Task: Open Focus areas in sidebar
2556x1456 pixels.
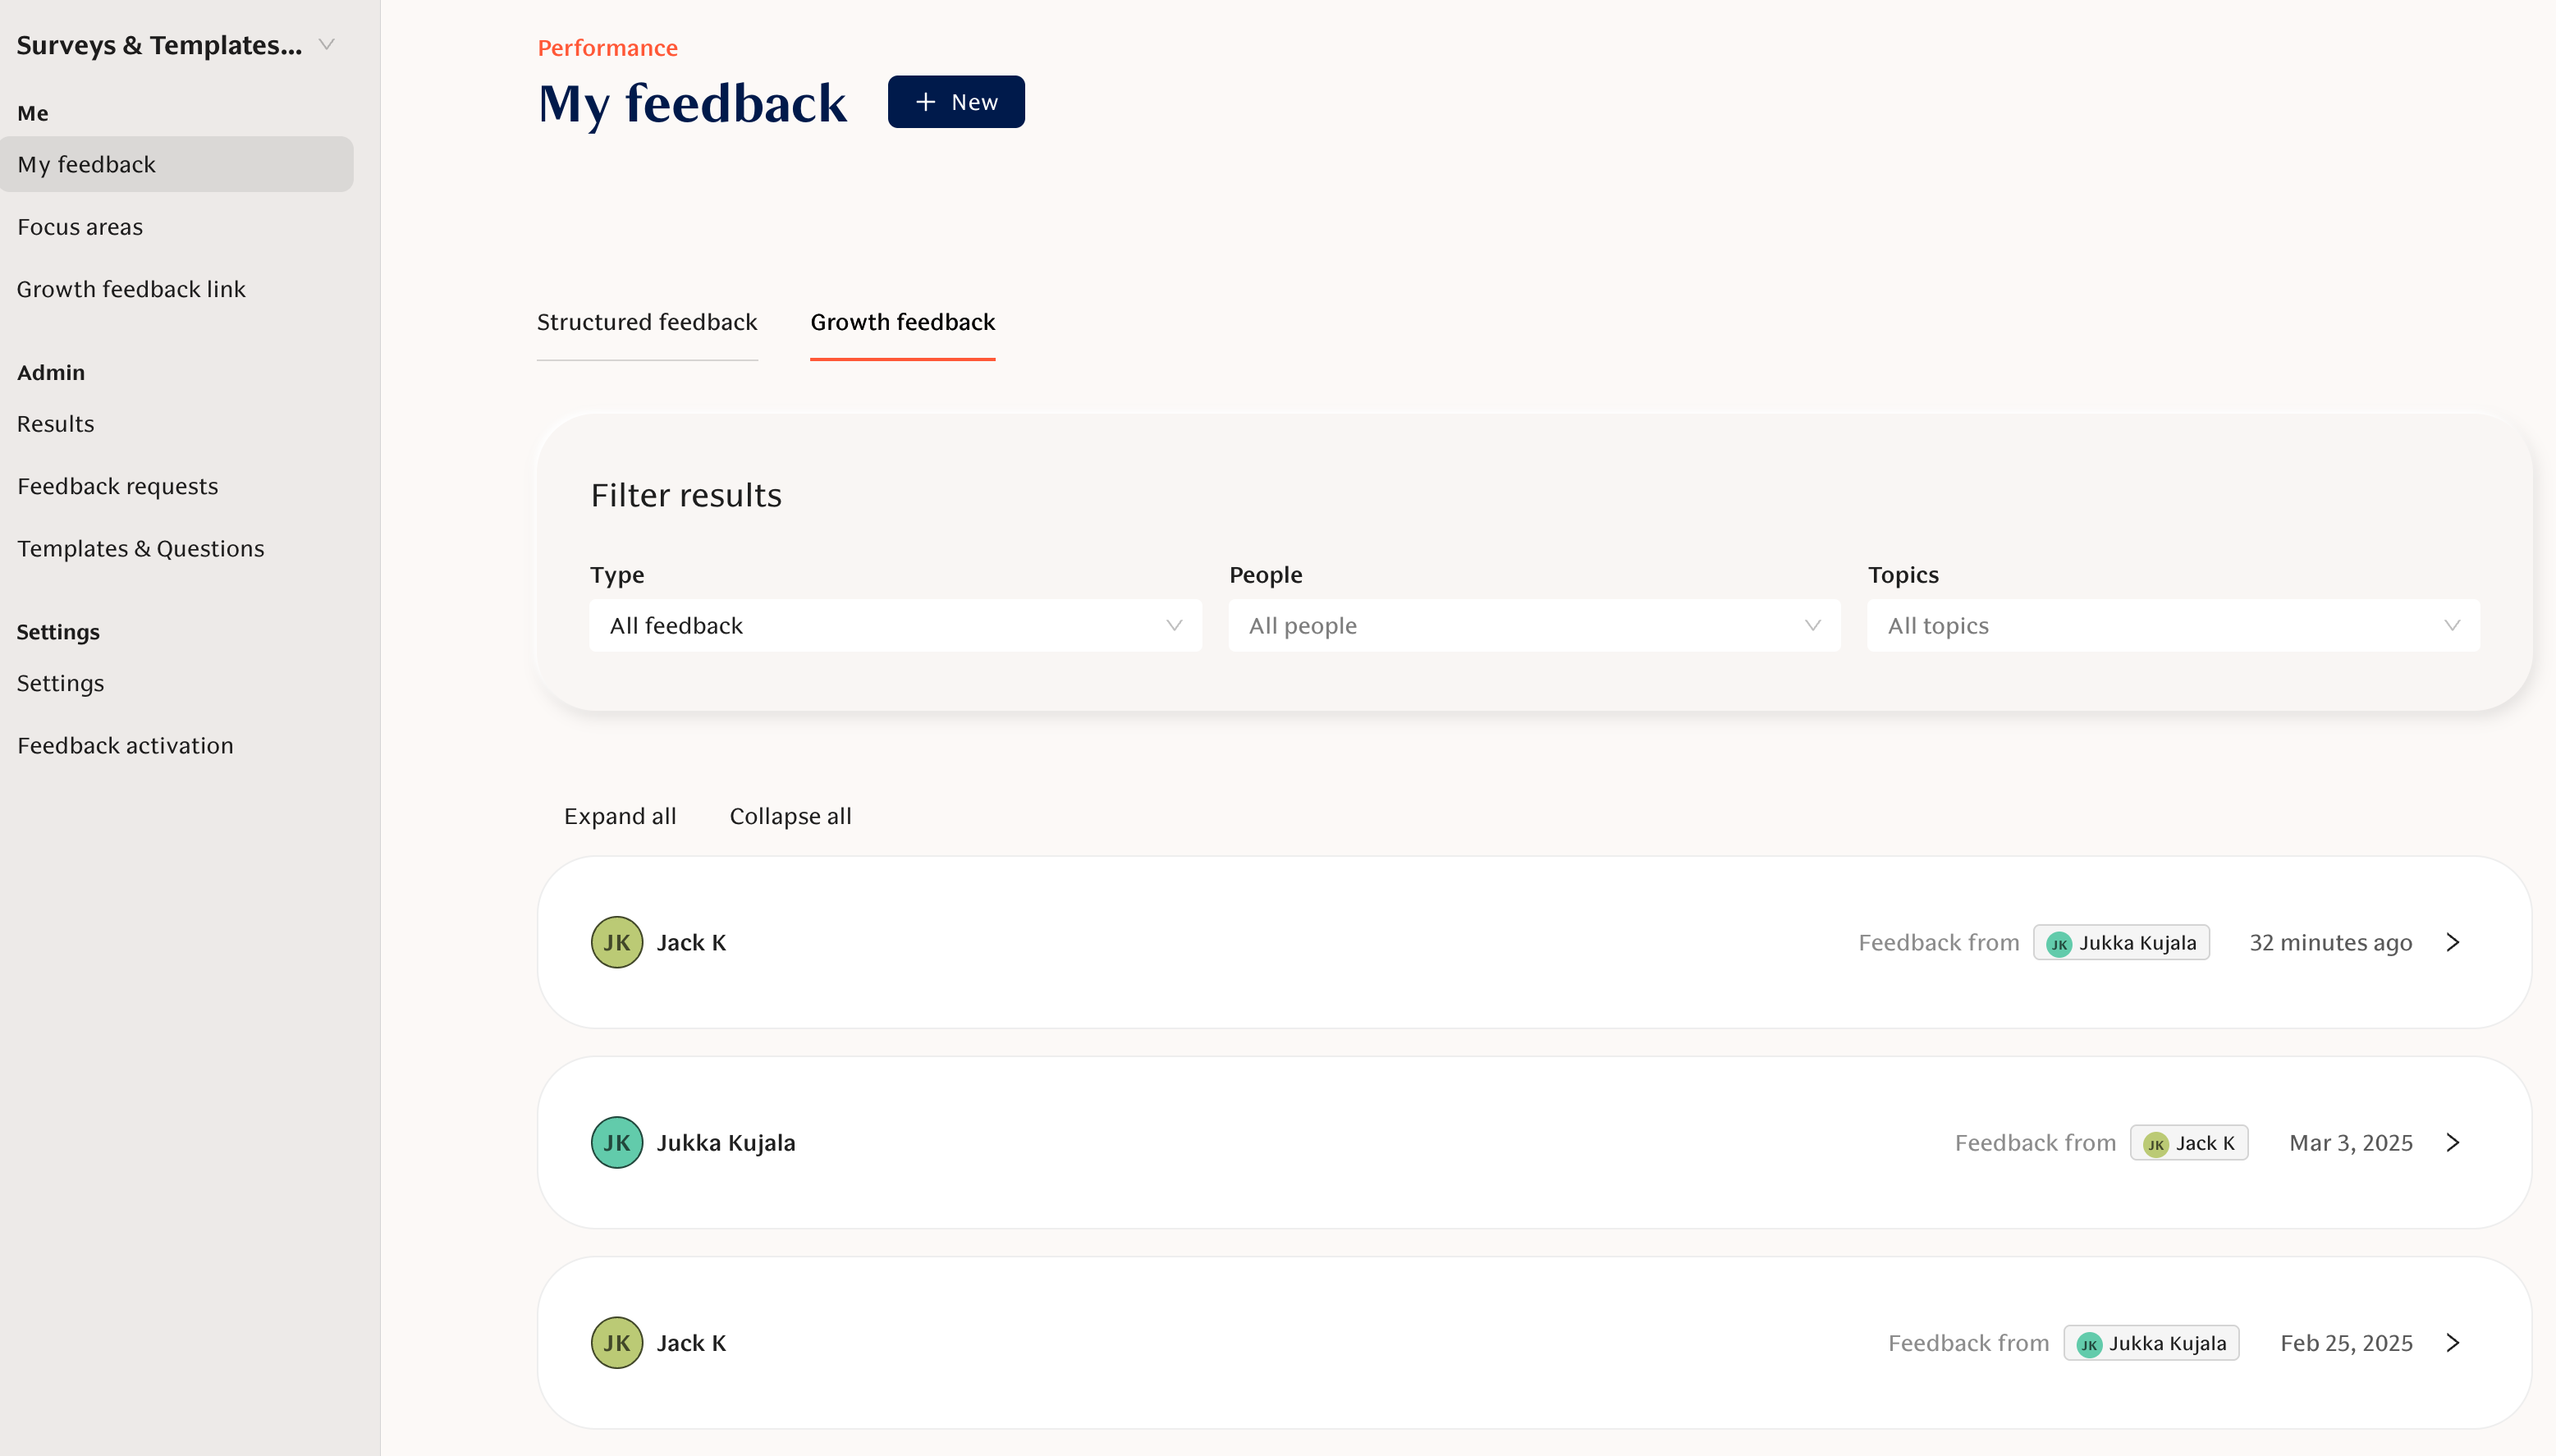Action: 80,227
